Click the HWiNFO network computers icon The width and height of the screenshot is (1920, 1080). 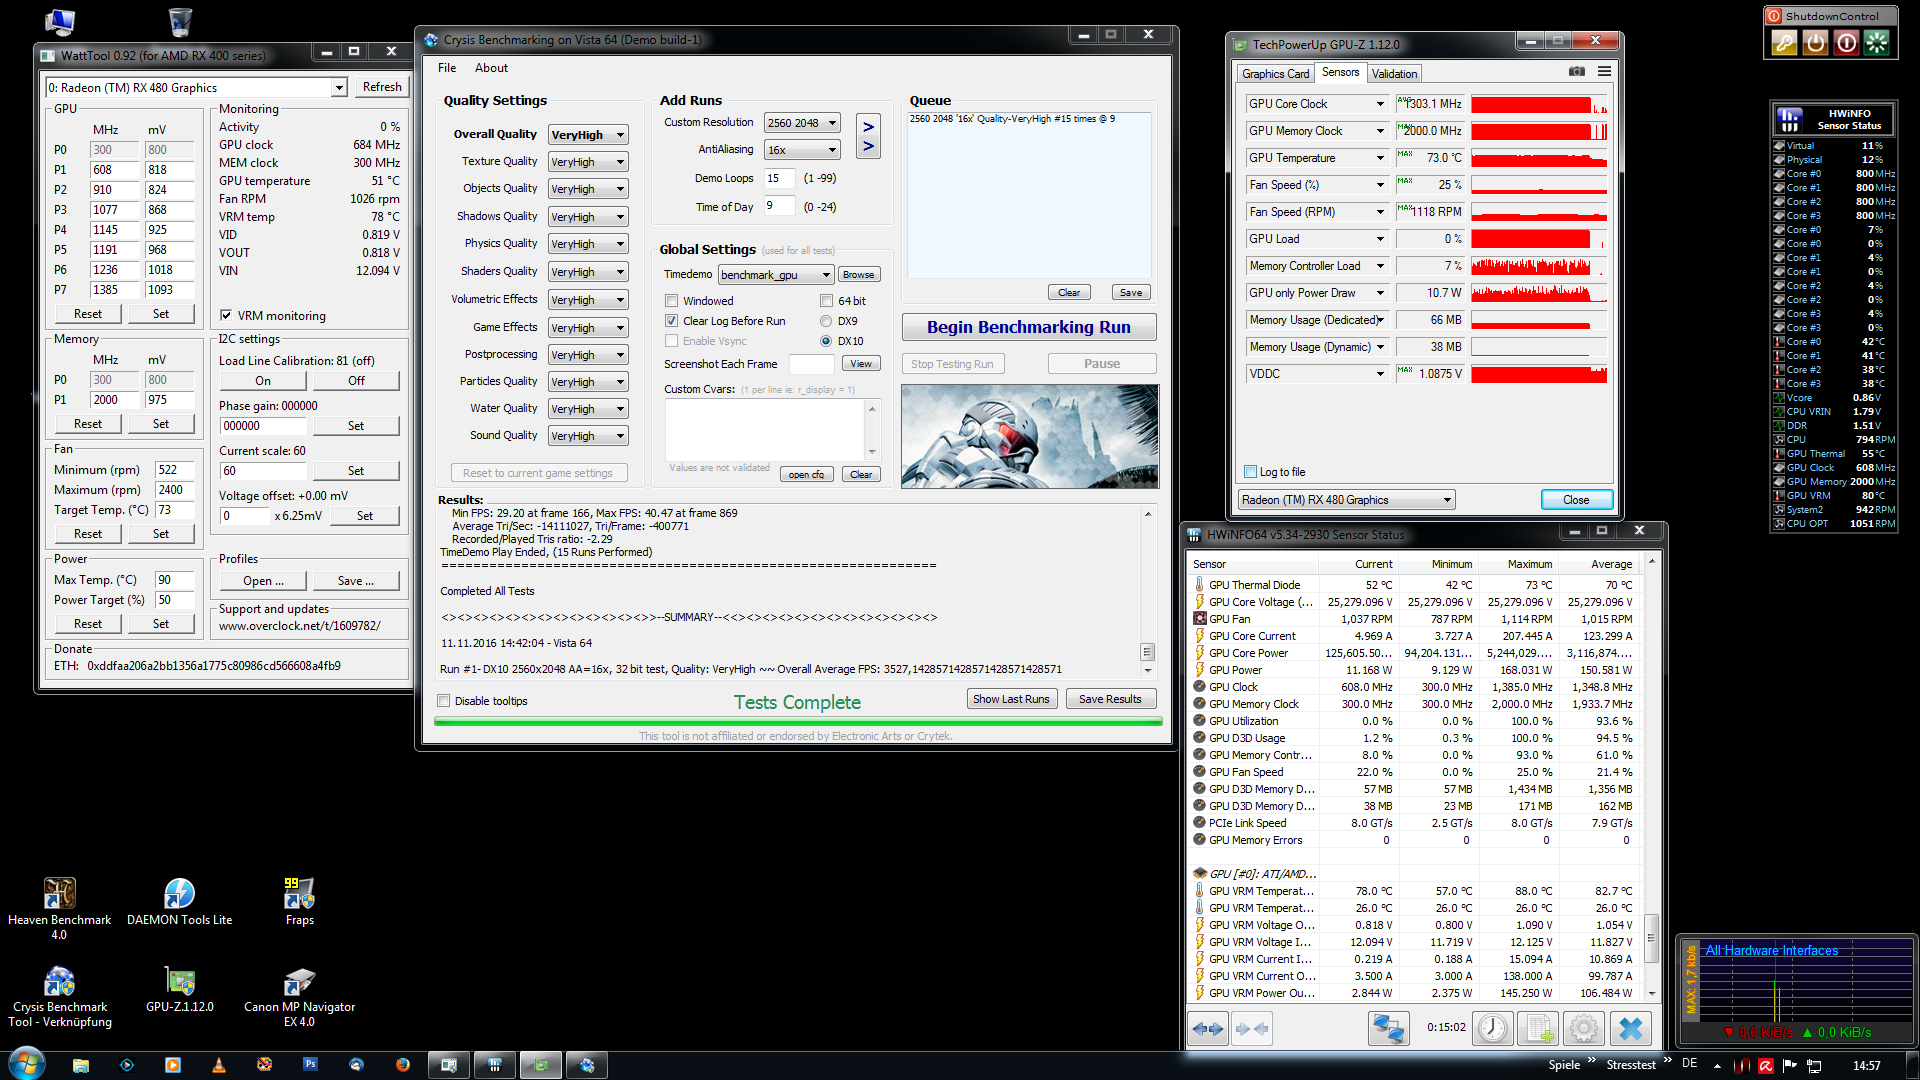pyautogui.click(x=1388, y=1028)
